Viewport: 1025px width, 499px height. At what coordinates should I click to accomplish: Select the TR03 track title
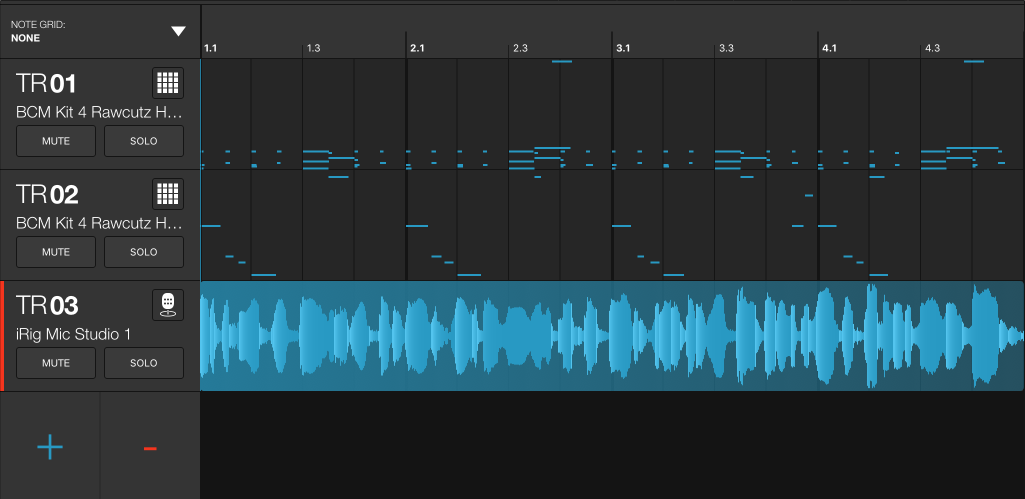tap(47, 306)
